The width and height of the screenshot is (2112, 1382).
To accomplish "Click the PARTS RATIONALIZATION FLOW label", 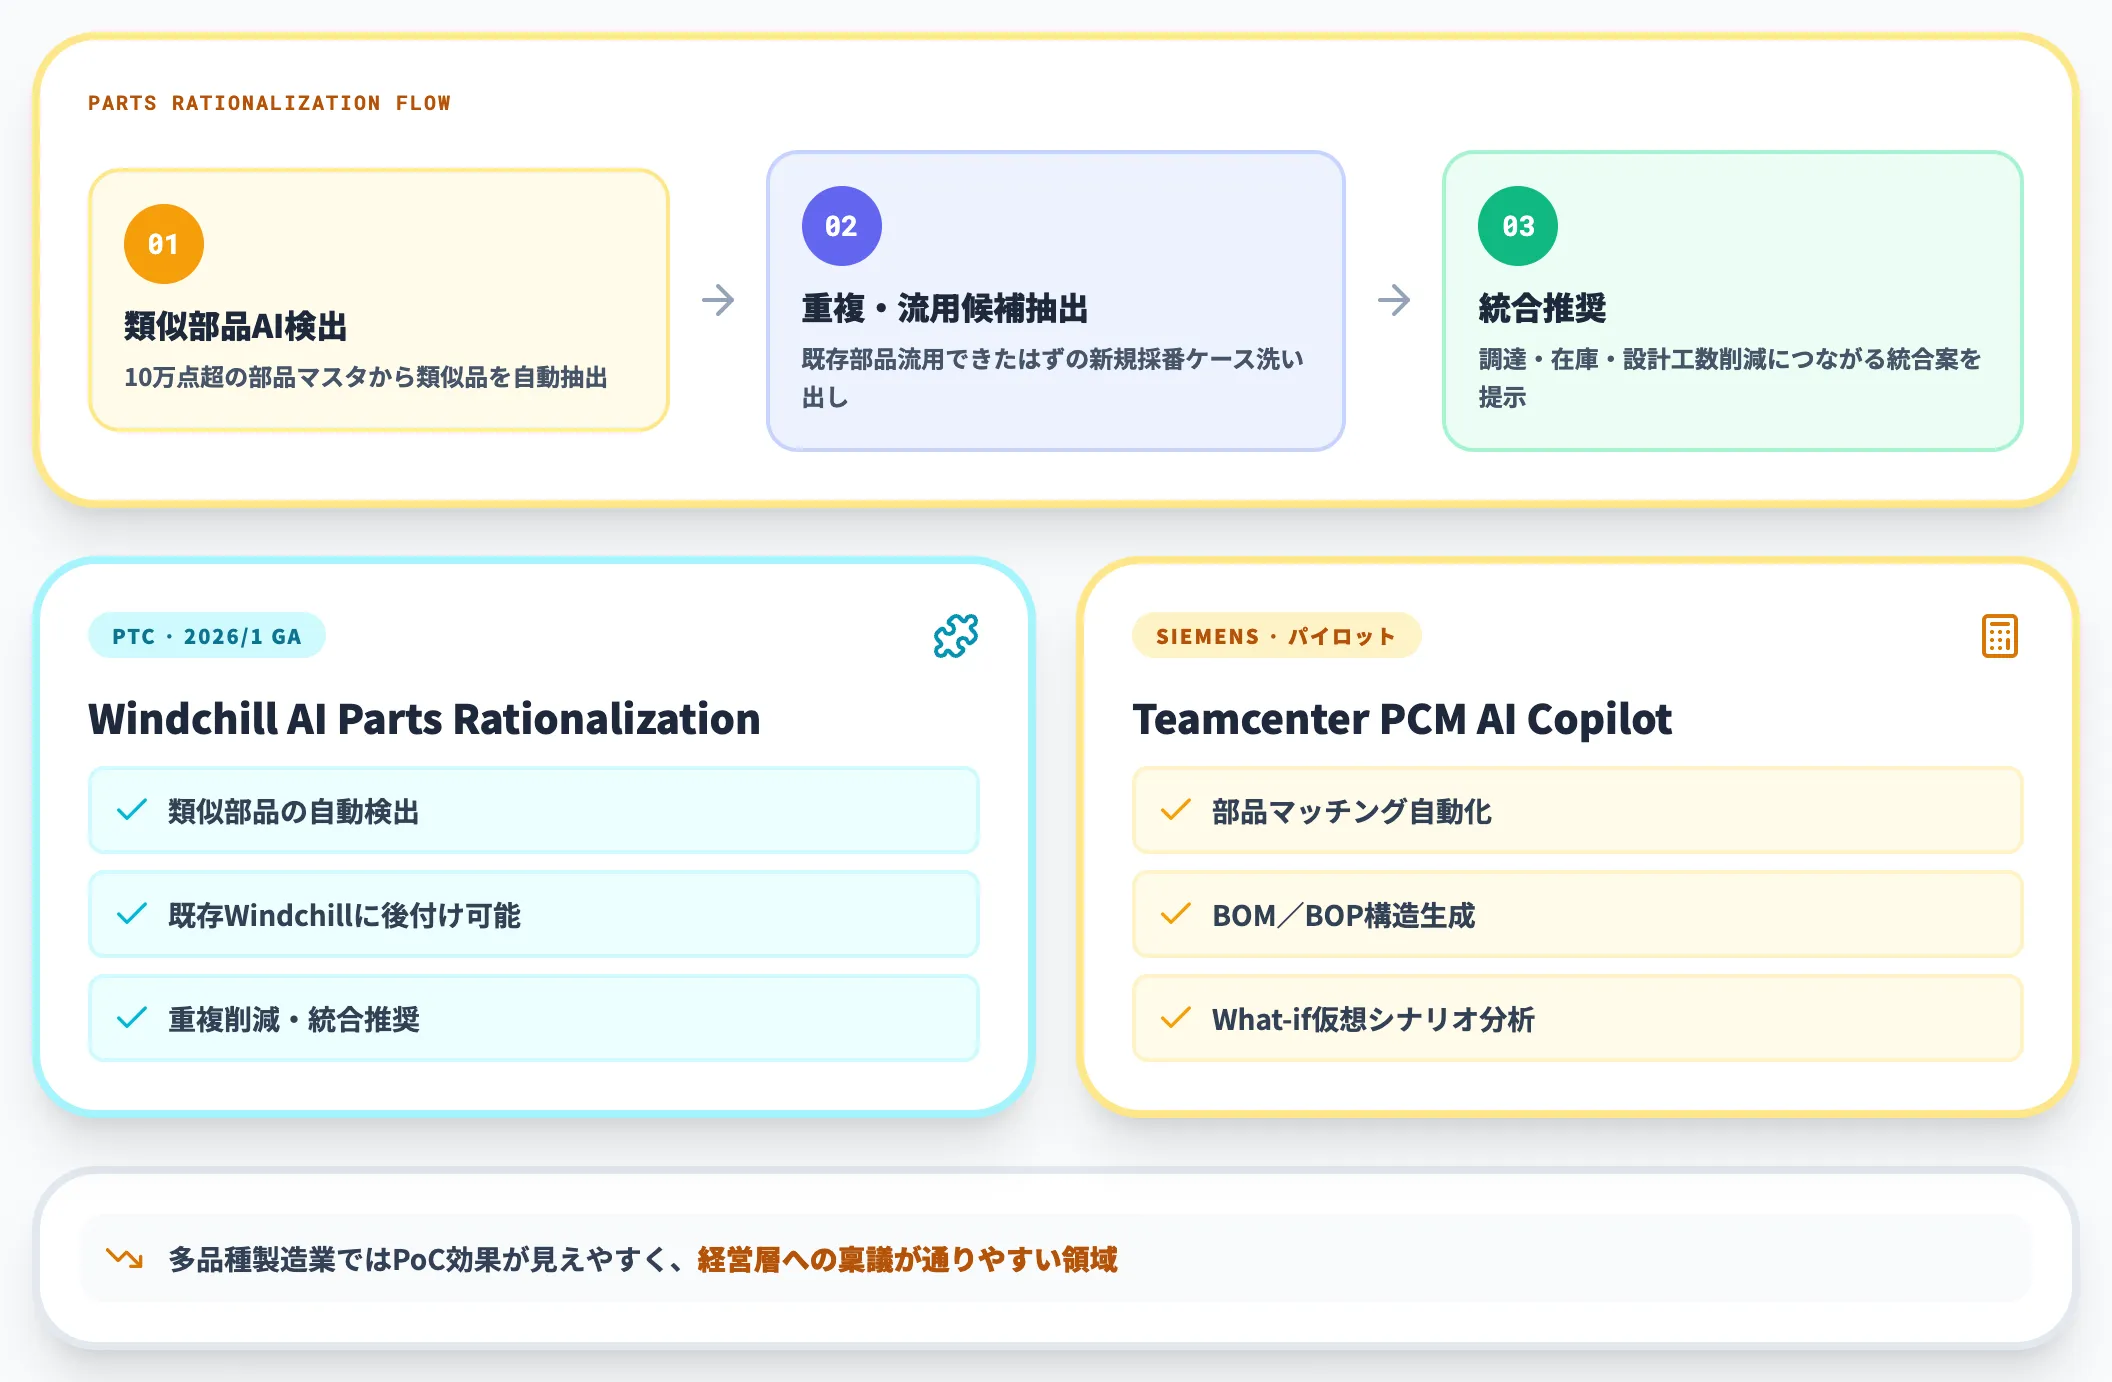I will pos(269,103).
